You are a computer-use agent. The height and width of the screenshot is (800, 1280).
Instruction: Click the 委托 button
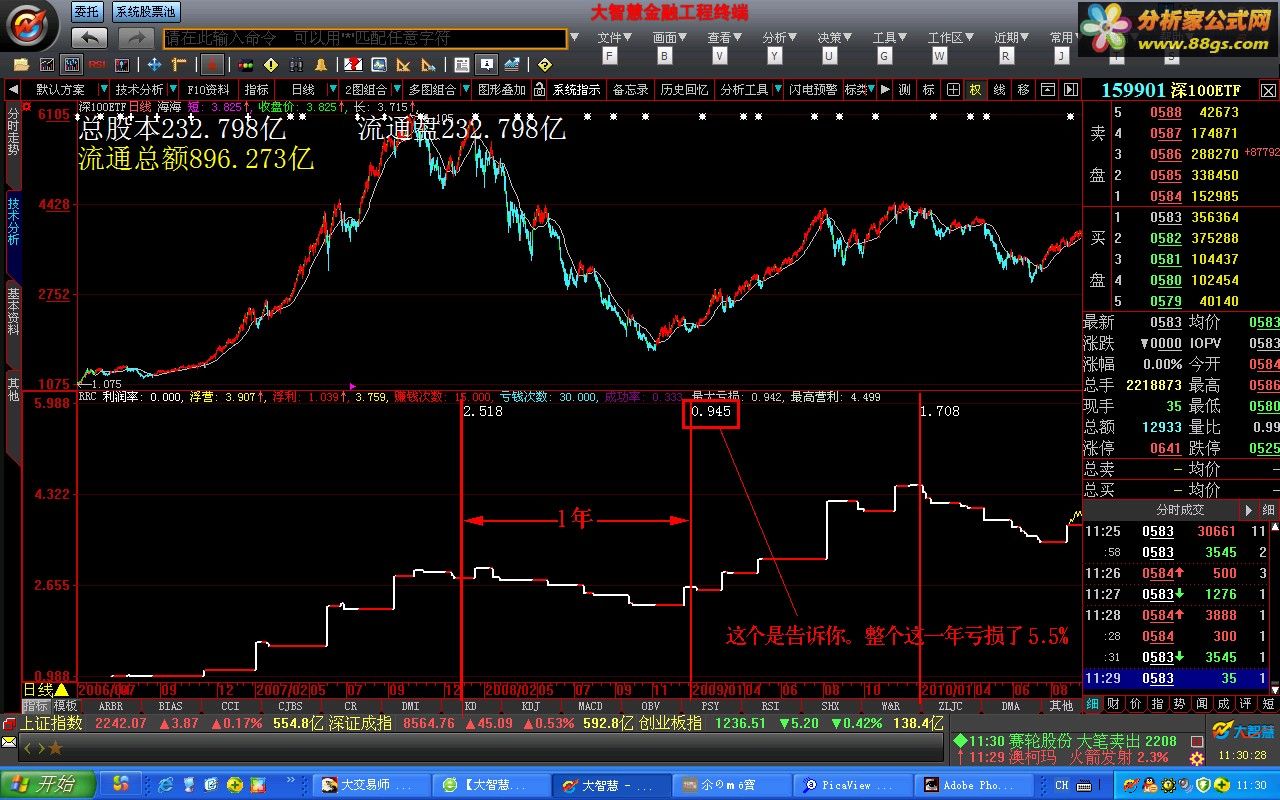[x=87, y=12]
